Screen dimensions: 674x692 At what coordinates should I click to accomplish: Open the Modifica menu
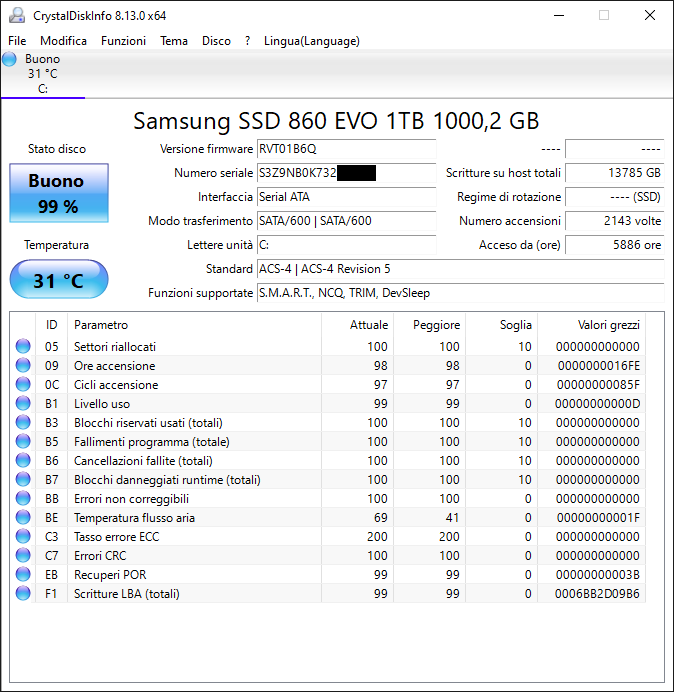(x=64, y=41)
